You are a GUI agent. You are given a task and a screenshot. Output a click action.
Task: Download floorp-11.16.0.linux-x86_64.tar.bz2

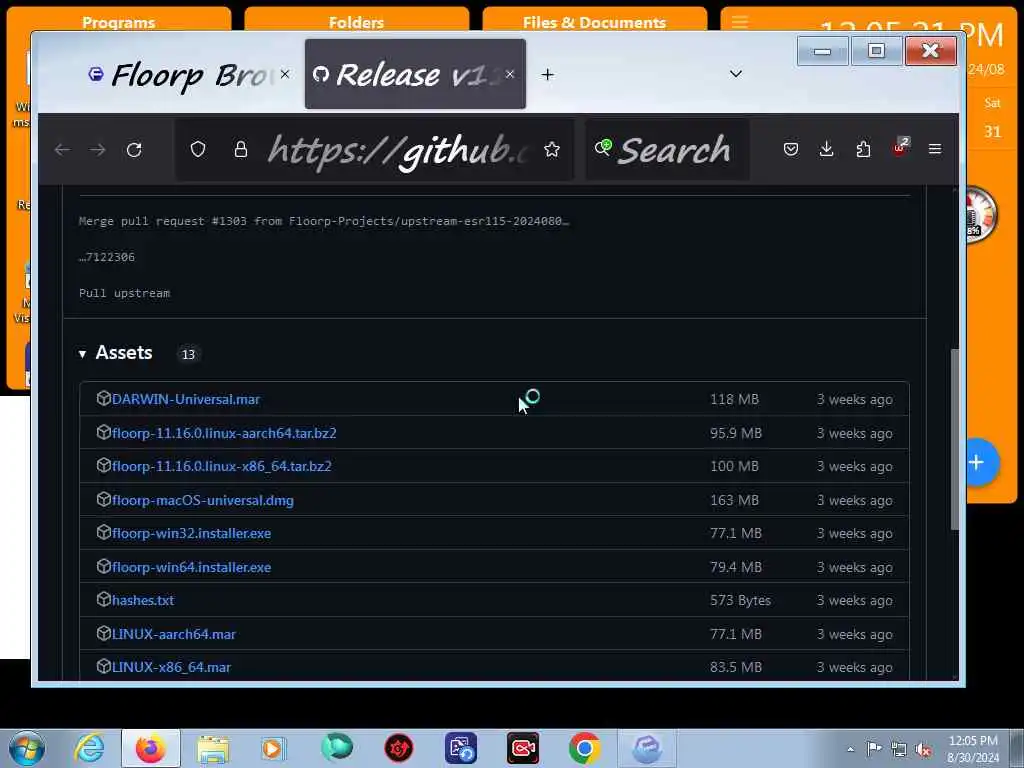221,466
